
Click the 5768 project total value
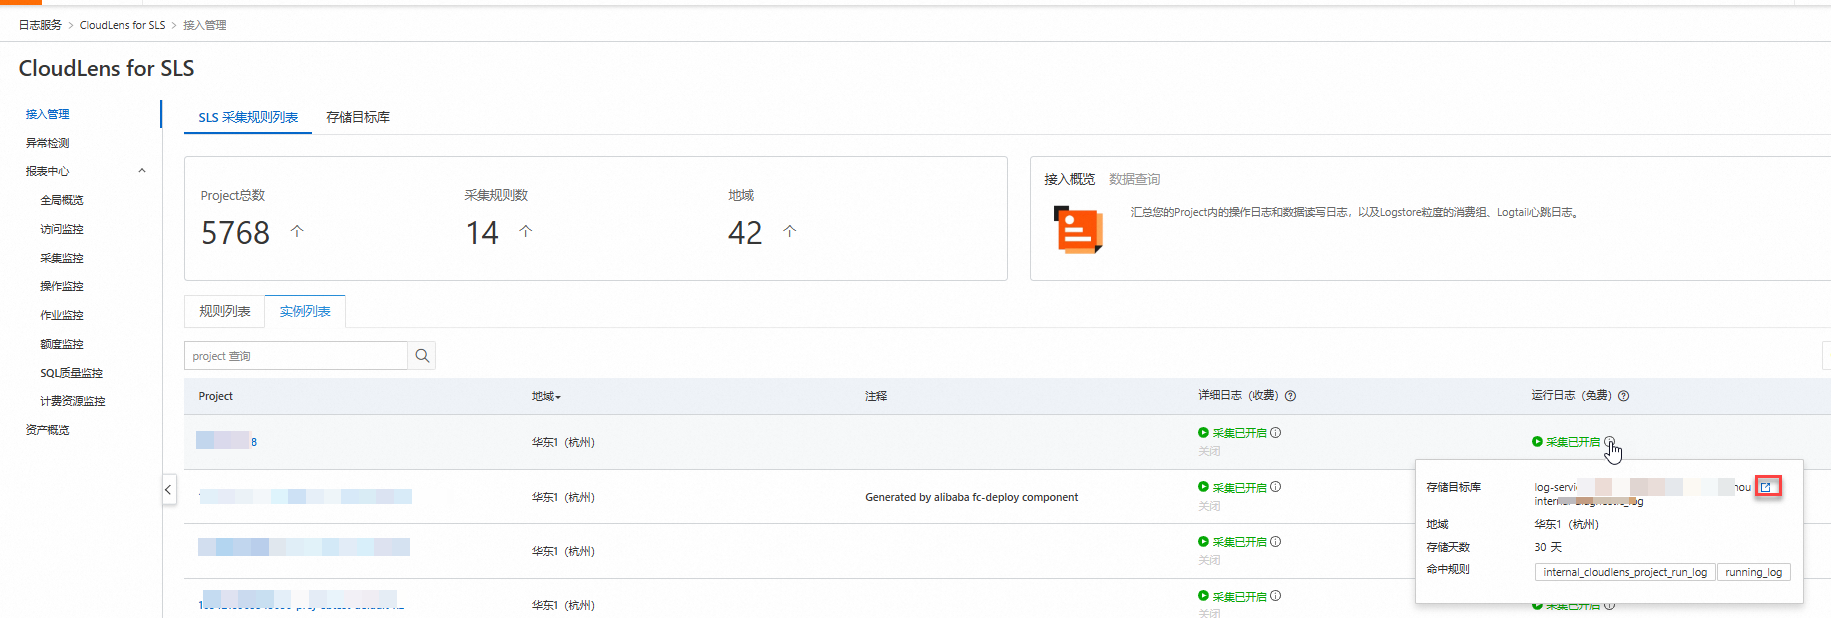236,233
